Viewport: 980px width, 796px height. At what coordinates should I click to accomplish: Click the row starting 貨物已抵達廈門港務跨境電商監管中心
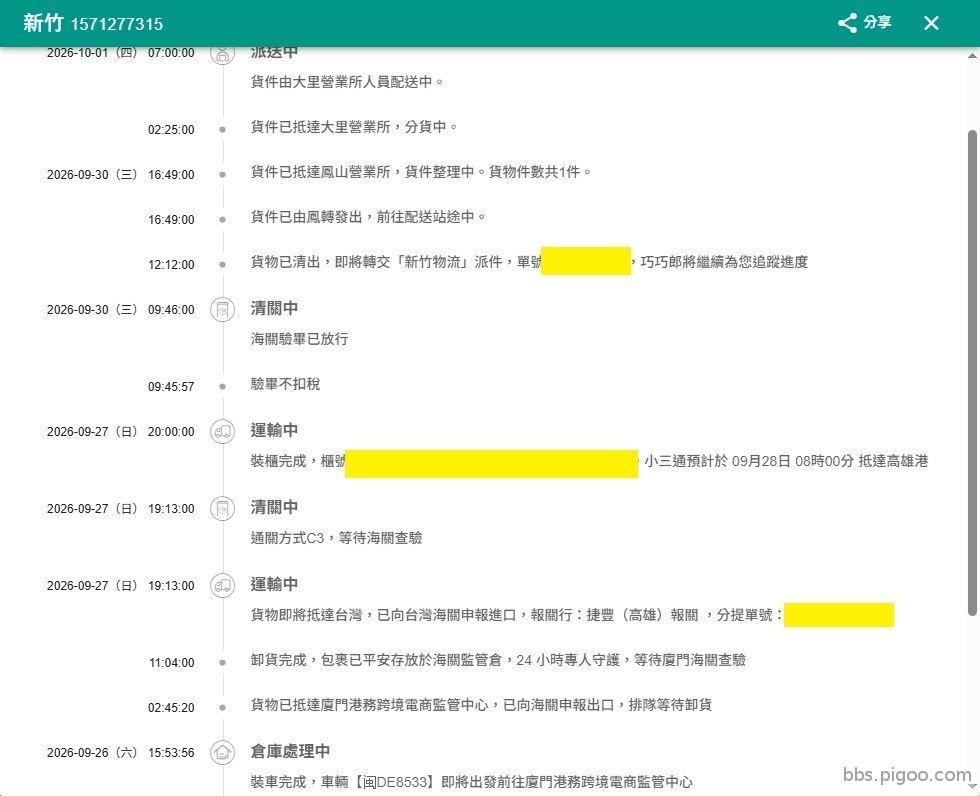click(481, 705)
